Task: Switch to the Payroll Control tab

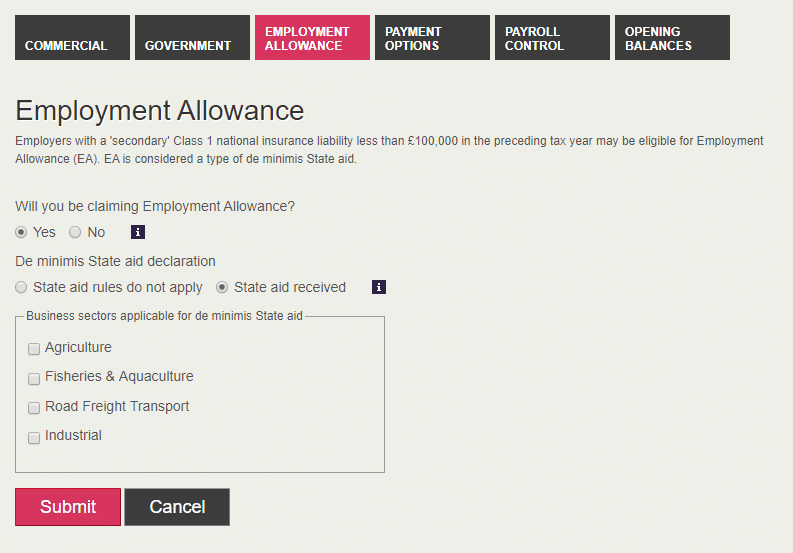Action: tap(552, 38)
